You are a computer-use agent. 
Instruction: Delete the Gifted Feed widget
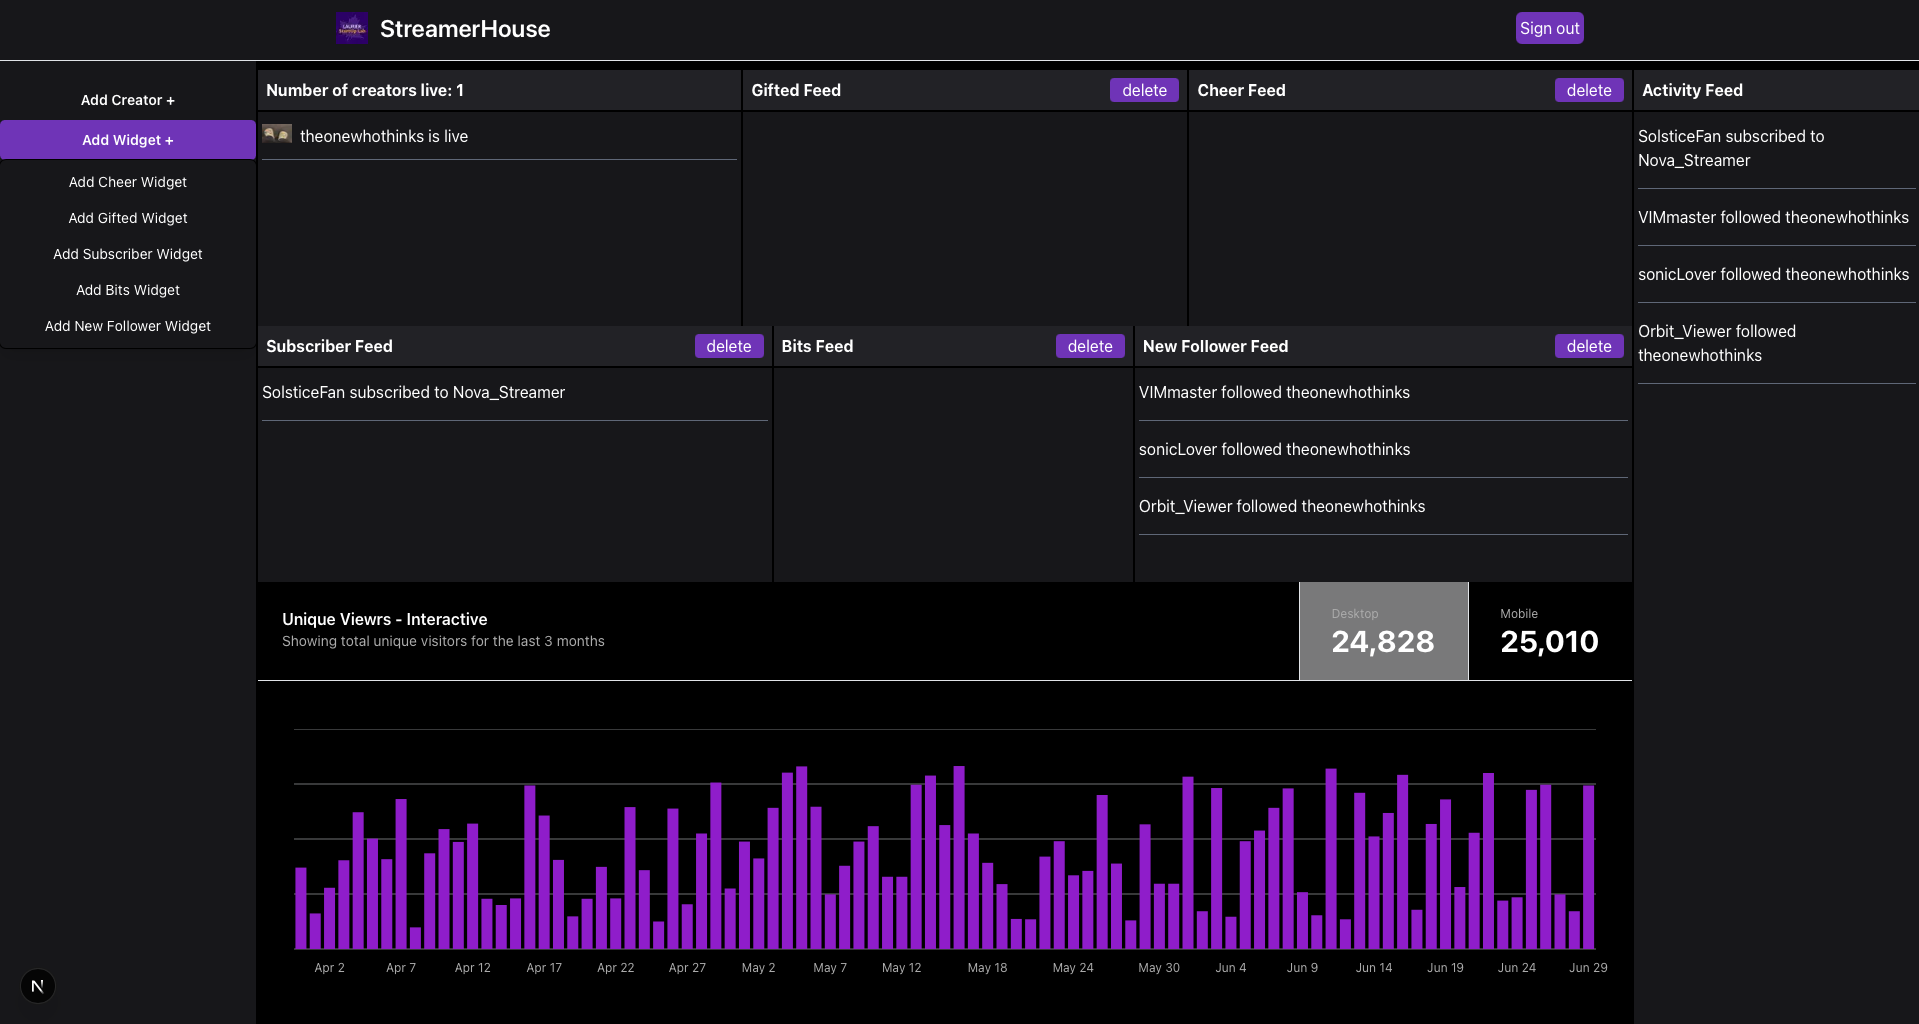(x=1144, y=90)
